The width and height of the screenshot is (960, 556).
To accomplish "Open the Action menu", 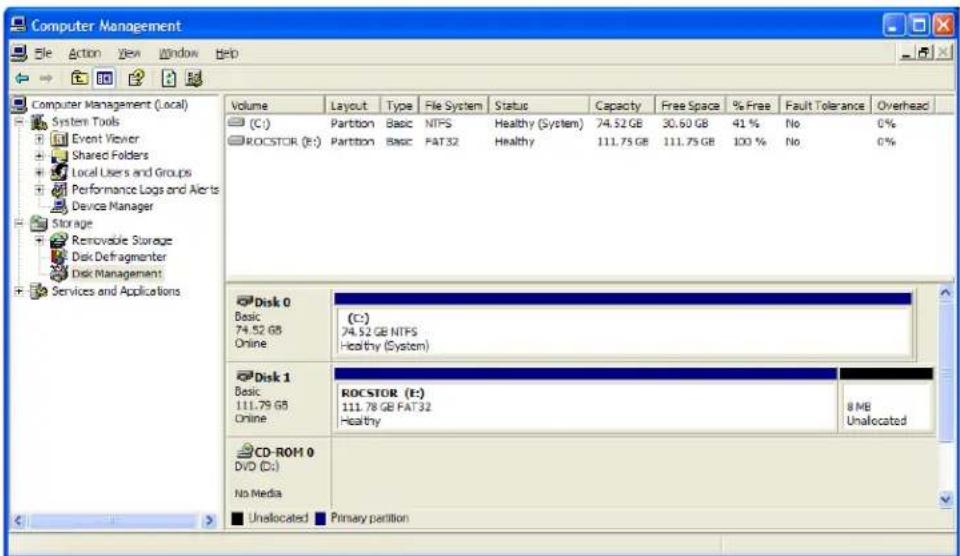I will click(84, 53).
